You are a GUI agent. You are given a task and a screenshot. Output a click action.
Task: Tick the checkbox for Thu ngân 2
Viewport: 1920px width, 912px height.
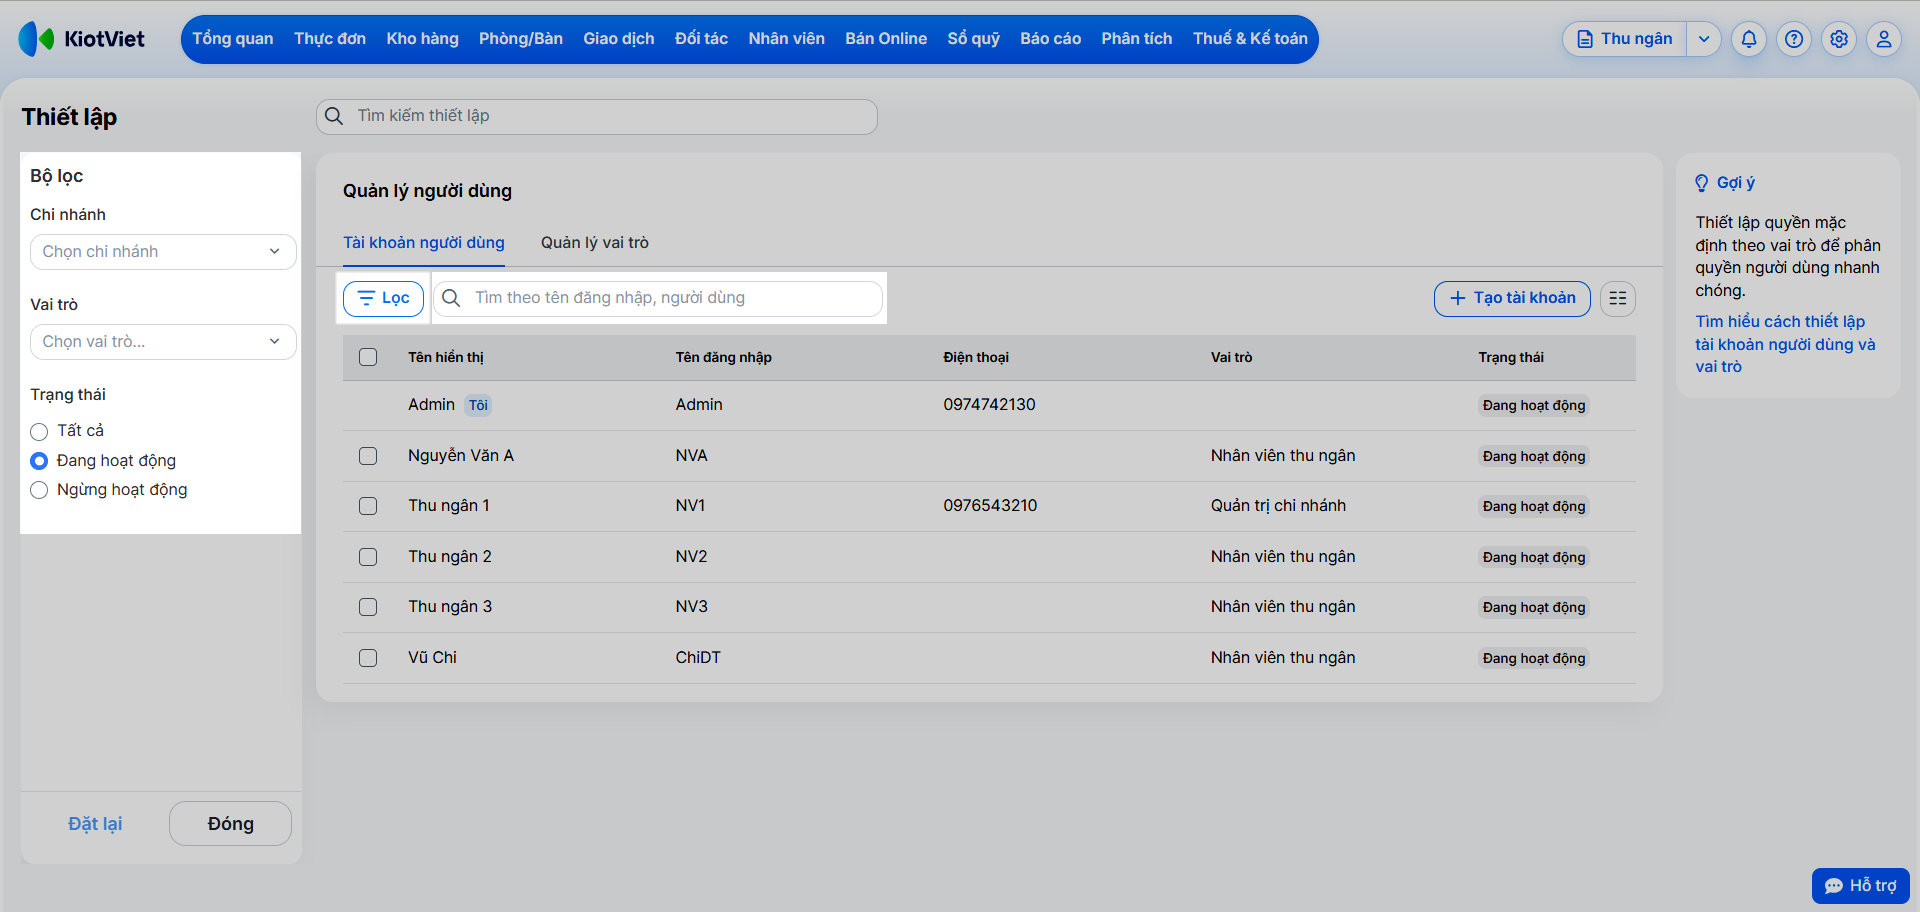click(368, 557)
